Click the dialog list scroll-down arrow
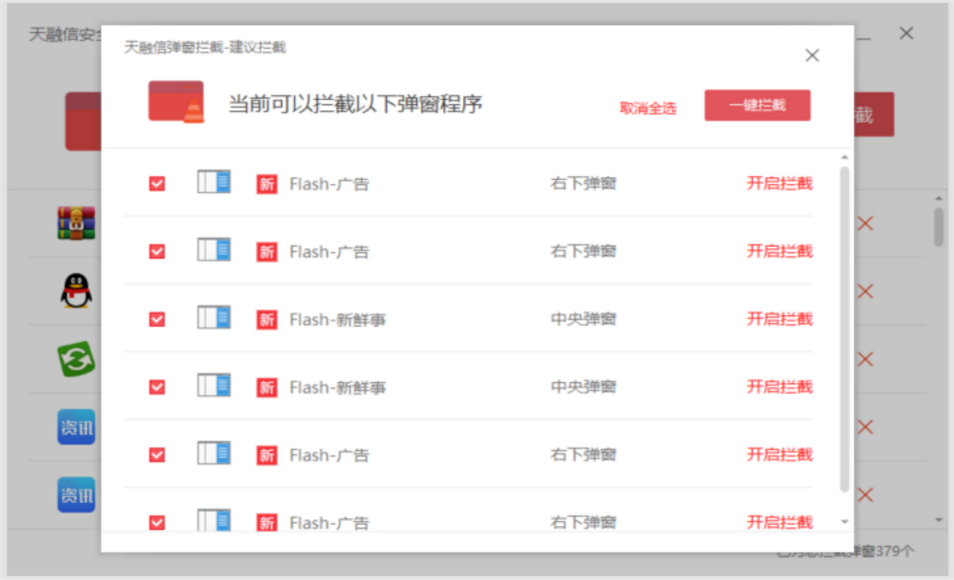This screenshot has width=954, height=580. click(844, 521)
